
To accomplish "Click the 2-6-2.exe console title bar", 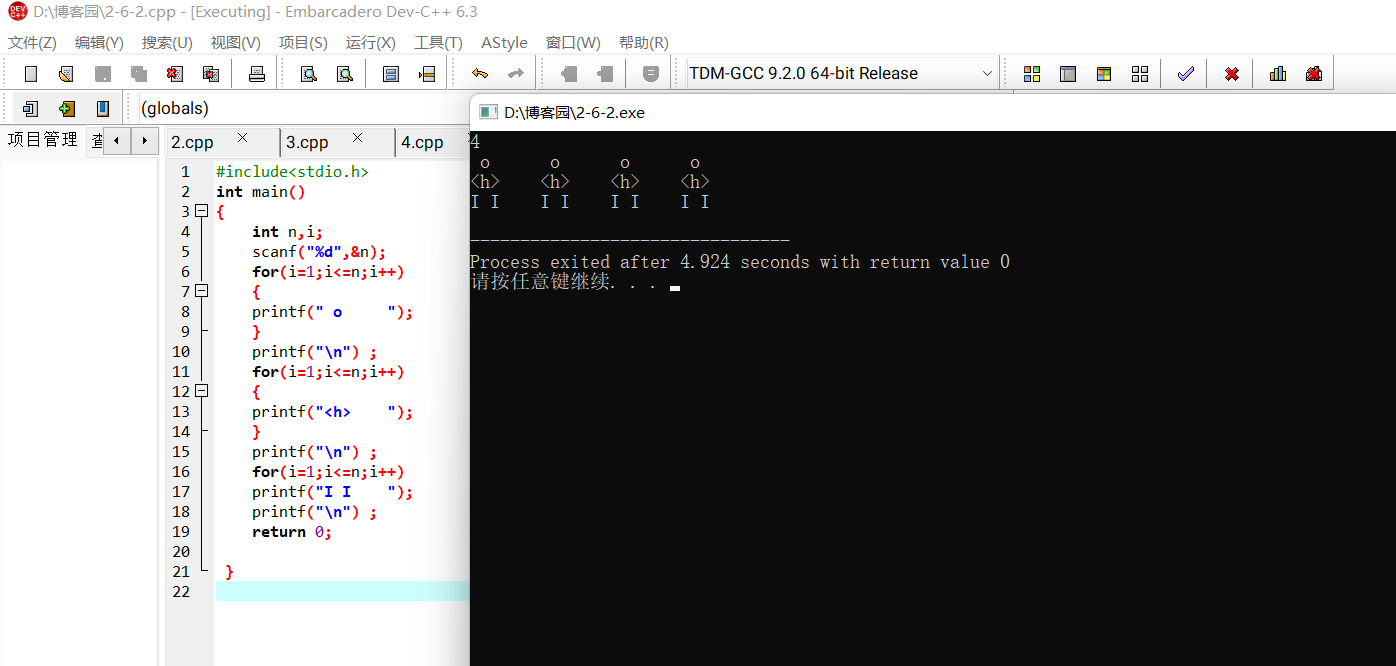I will (932, 112).
